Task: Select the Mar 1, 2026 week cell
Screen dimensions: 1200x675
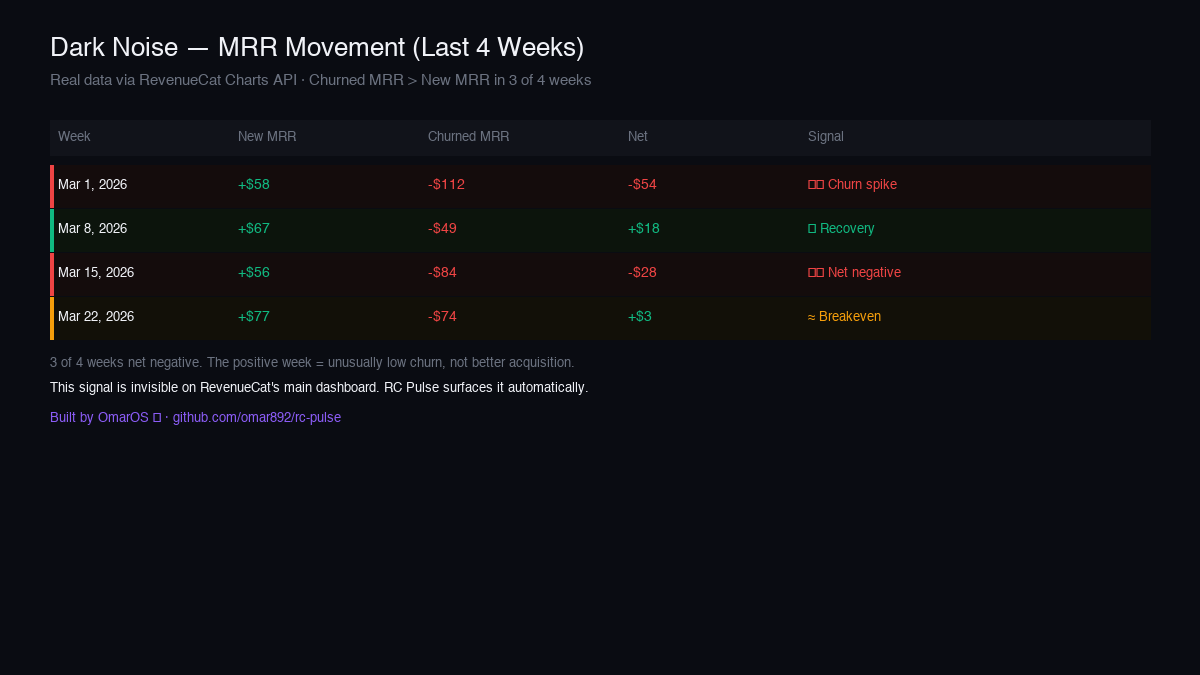Action: (92, 185)
